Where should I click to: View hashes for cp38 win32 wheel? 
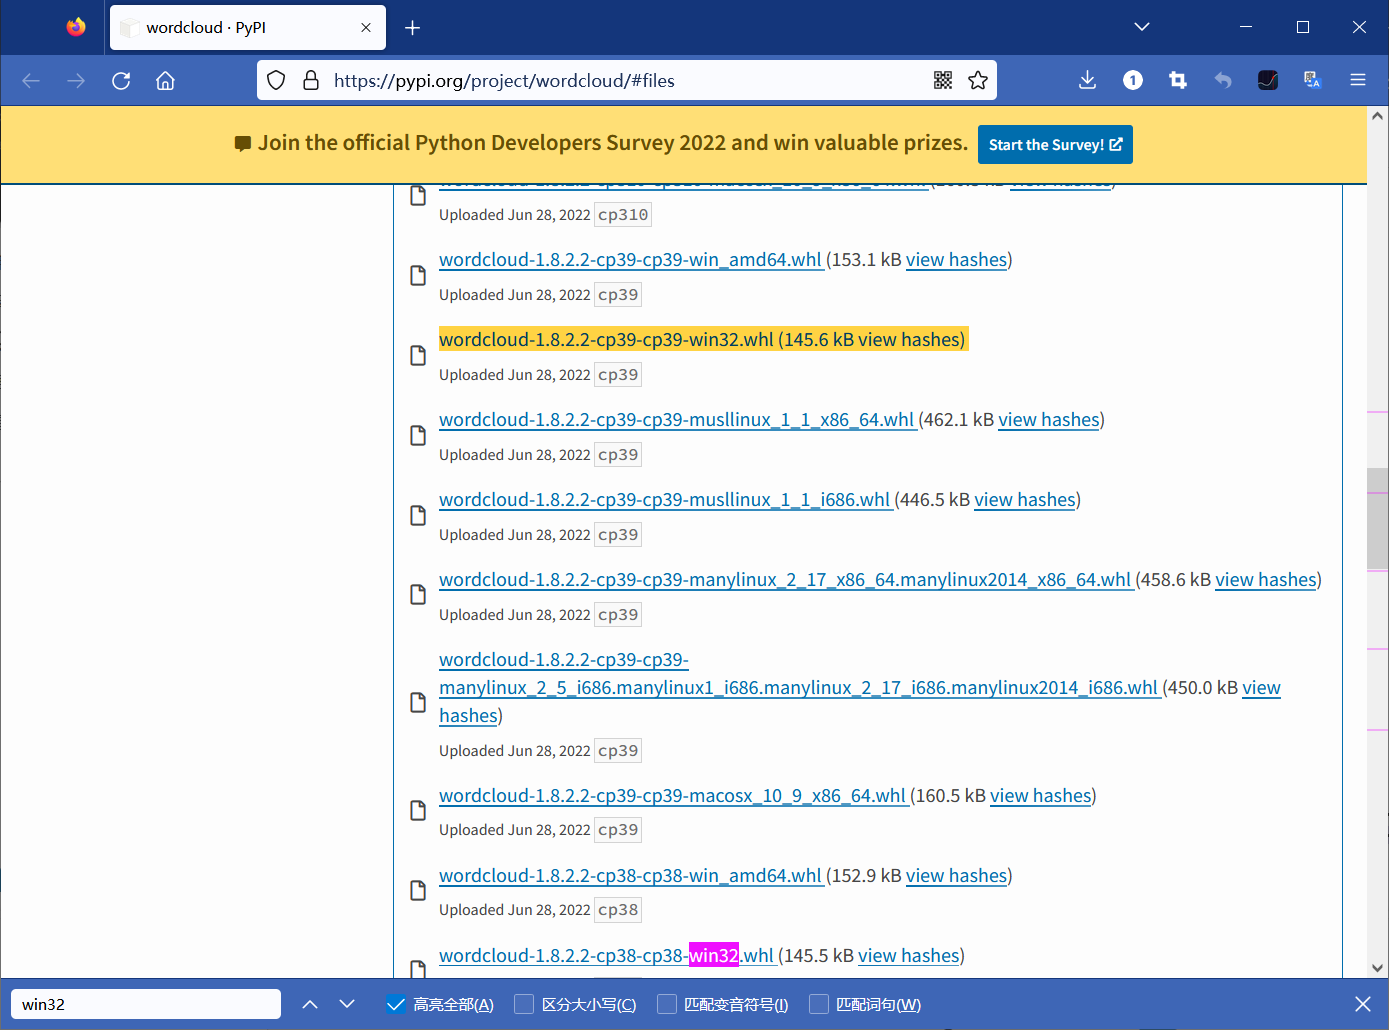pos(909,956)
